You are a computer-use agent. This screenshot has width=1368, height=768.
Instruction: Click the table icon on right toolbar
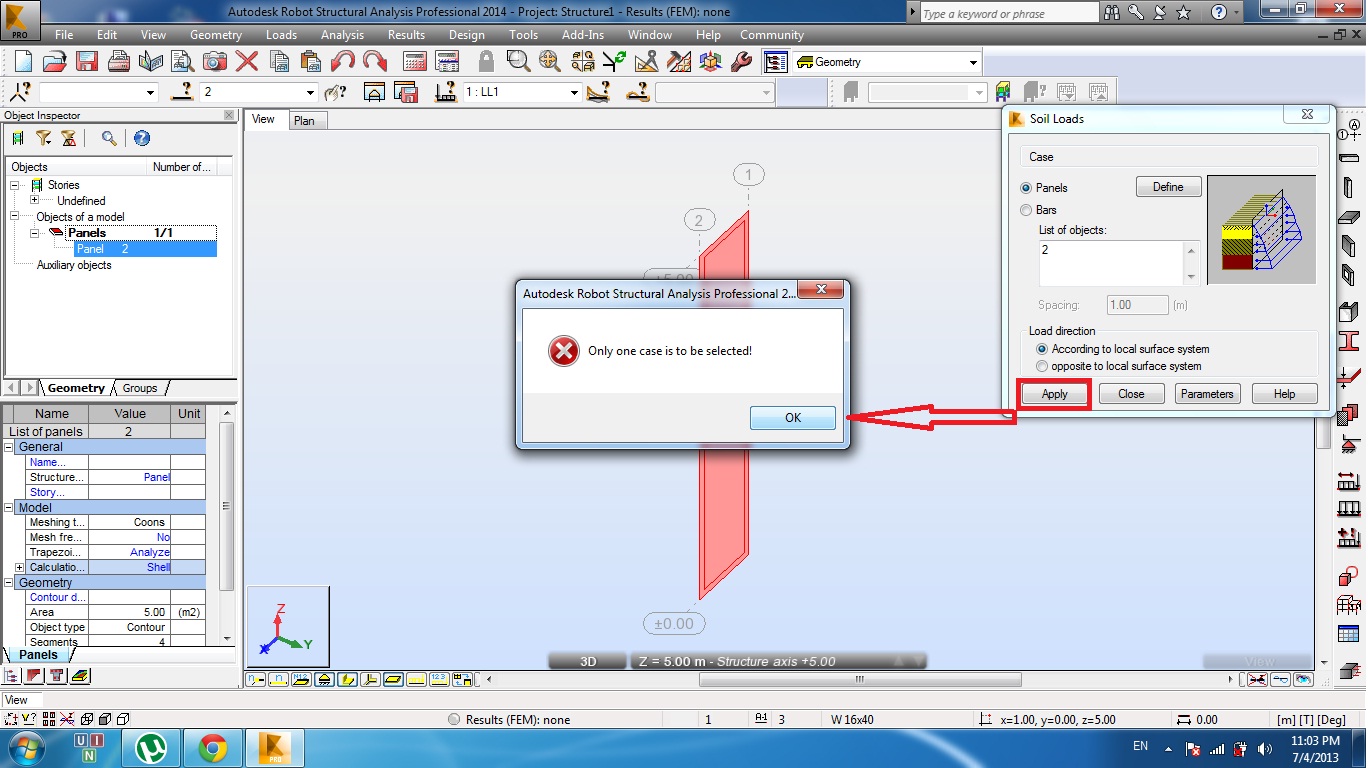[1348, 635]
